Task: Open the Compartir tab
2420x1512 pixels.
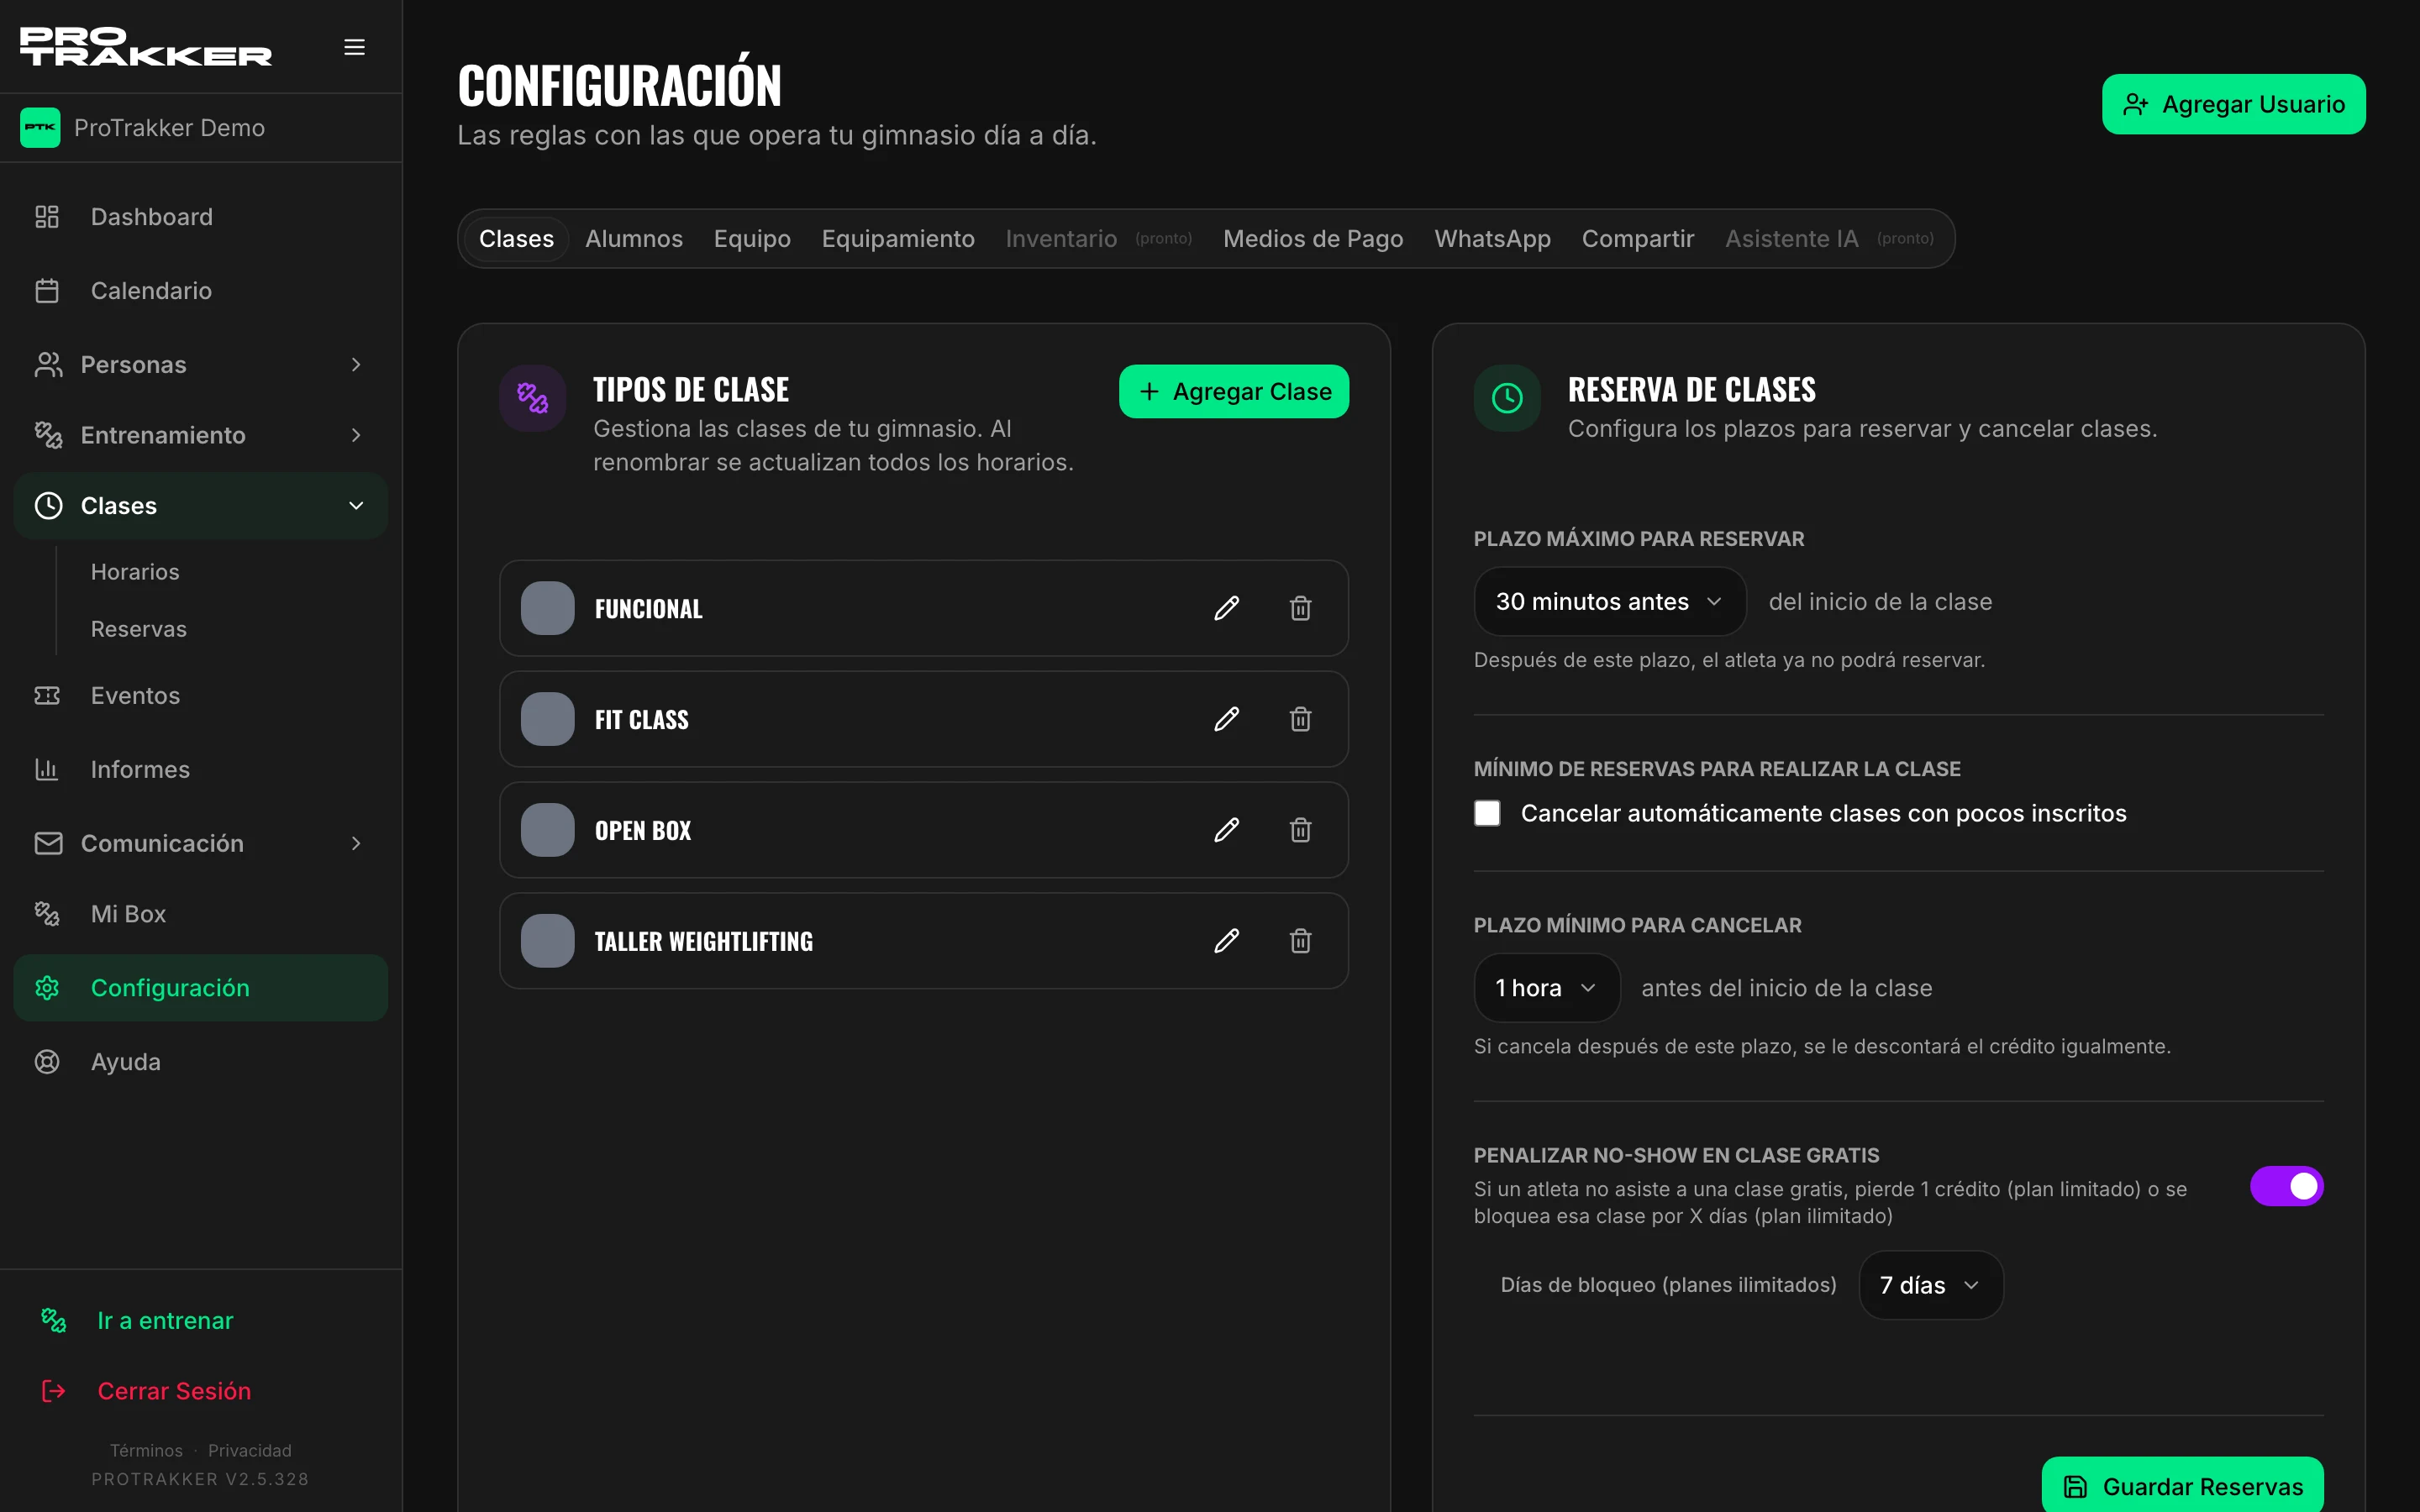Action: (x=1638, y=239)
